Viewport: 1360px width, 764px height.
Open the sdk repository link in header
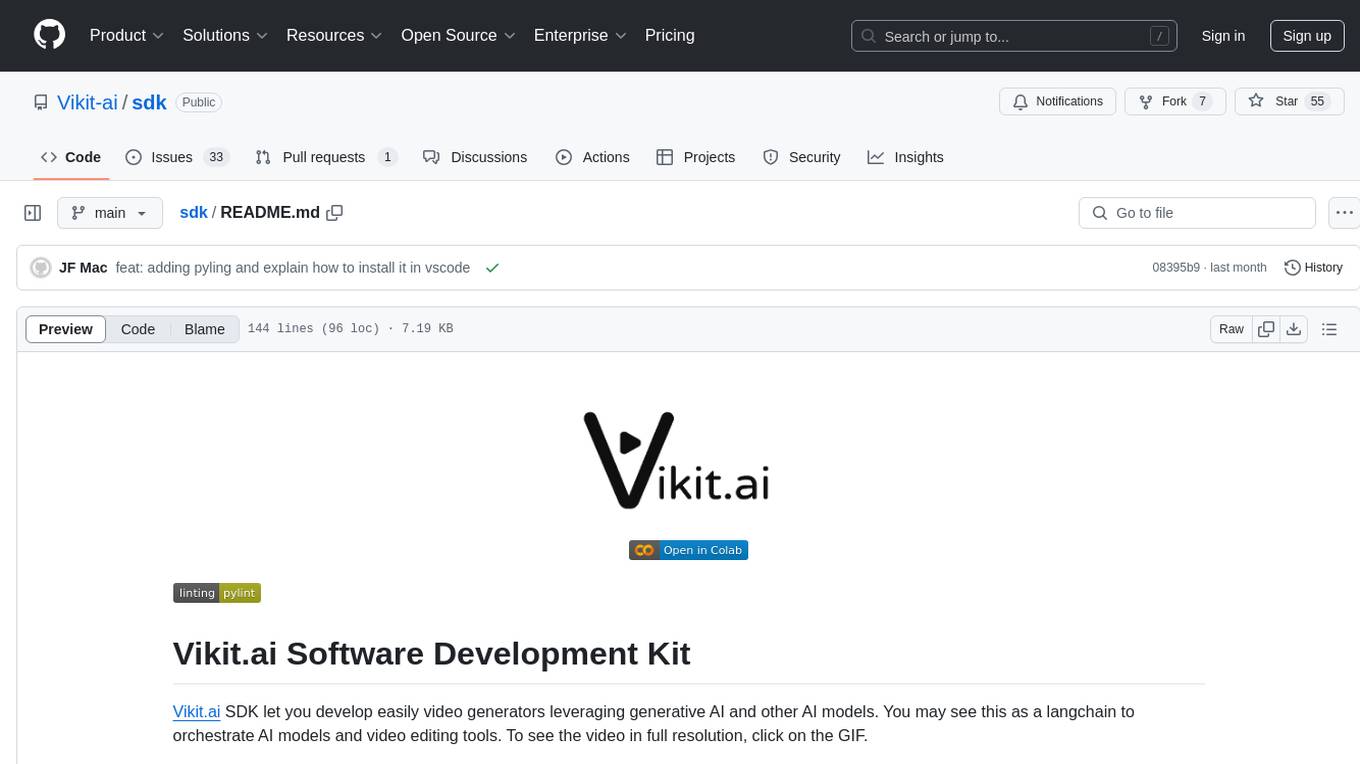149,102
